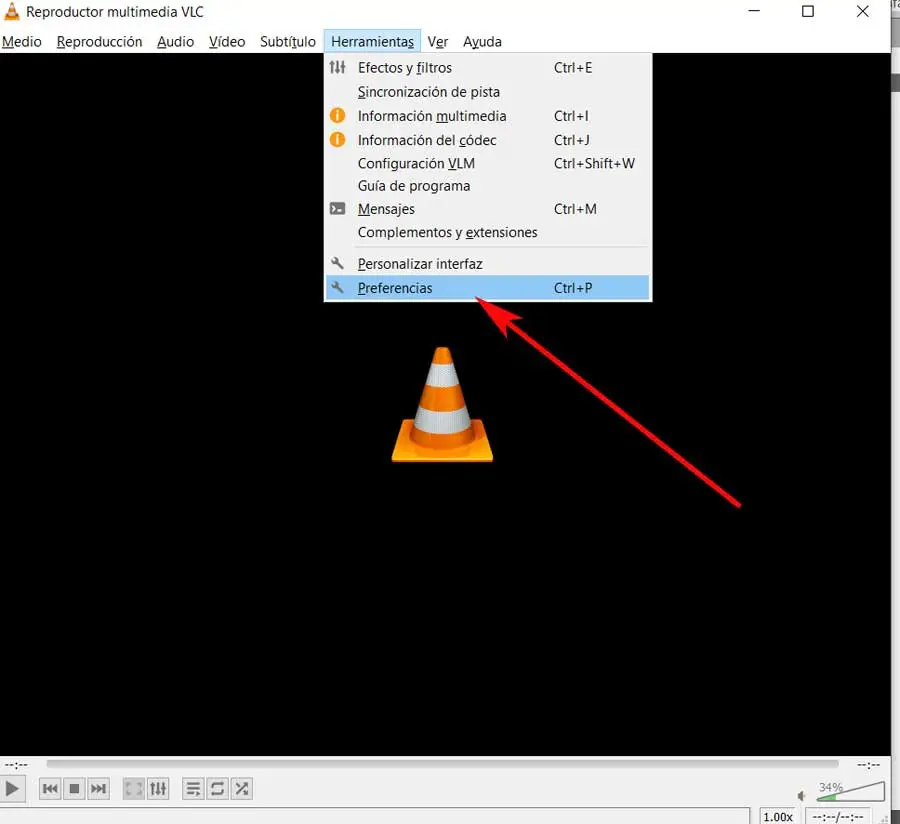Screen dimensions: 900x824
Task: Click the playback seek bar
Action: pos(442,764)
